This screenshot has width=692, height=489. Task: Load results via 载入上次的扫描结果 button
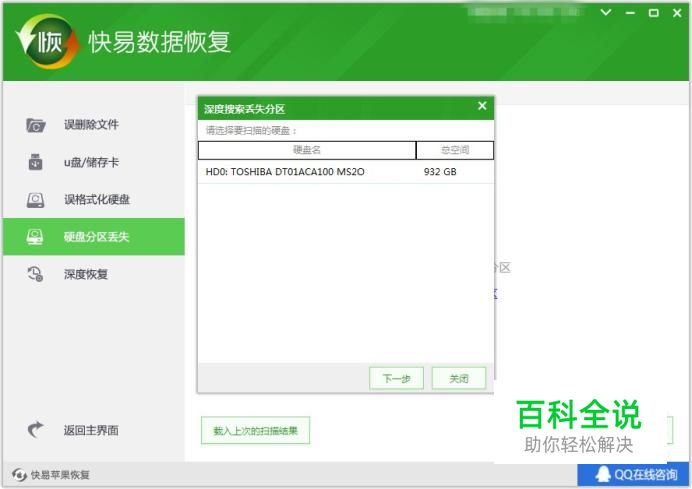[256, 430]
